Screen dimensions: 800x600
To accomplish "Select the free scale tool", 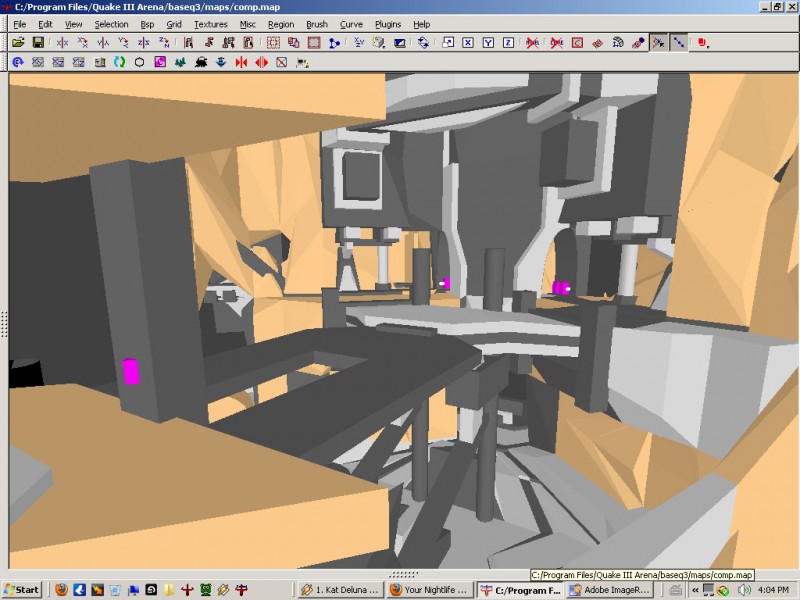I will click(x=448, y=43).
